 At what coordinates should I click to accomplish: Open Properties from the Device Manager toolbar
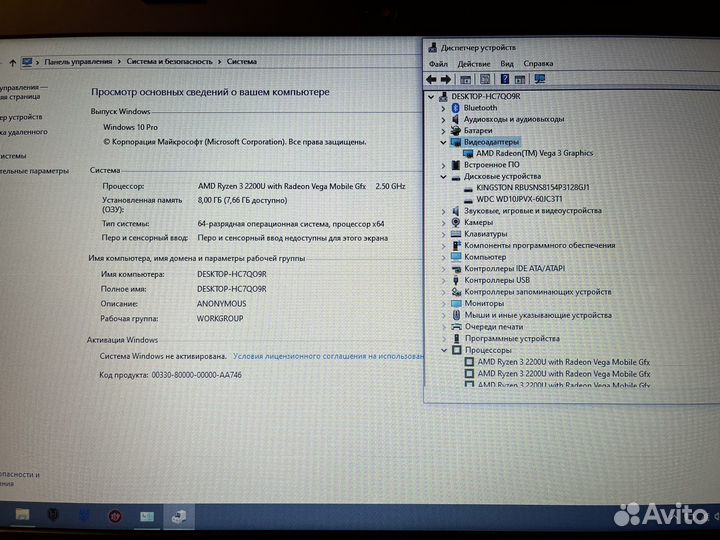[x=485, y=79]
